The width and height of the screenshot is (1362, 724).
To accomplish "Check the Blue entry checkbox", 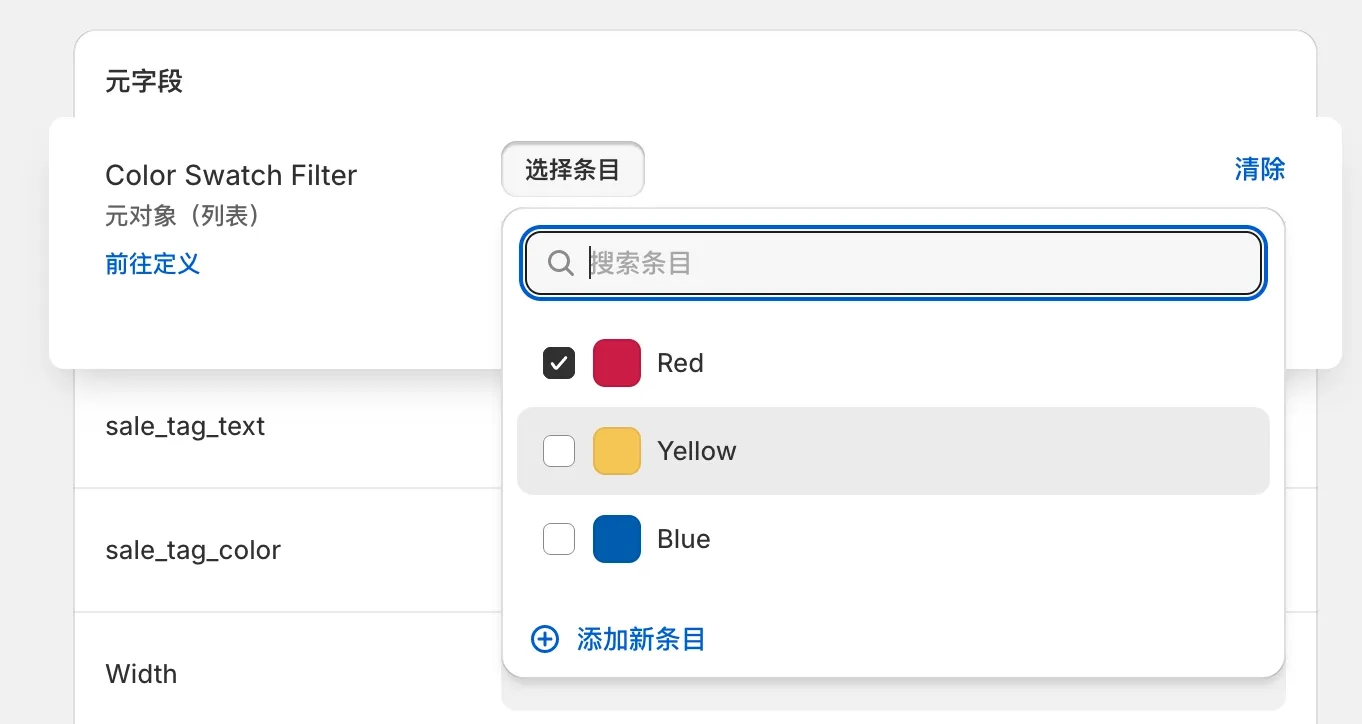I will pos(559,538).
